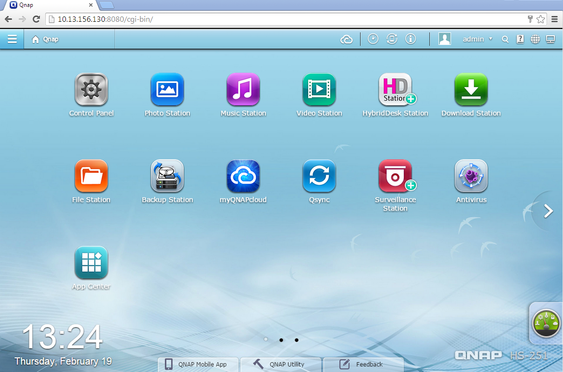
Task: Open the Antivirus app
Action: click(471, 176)
